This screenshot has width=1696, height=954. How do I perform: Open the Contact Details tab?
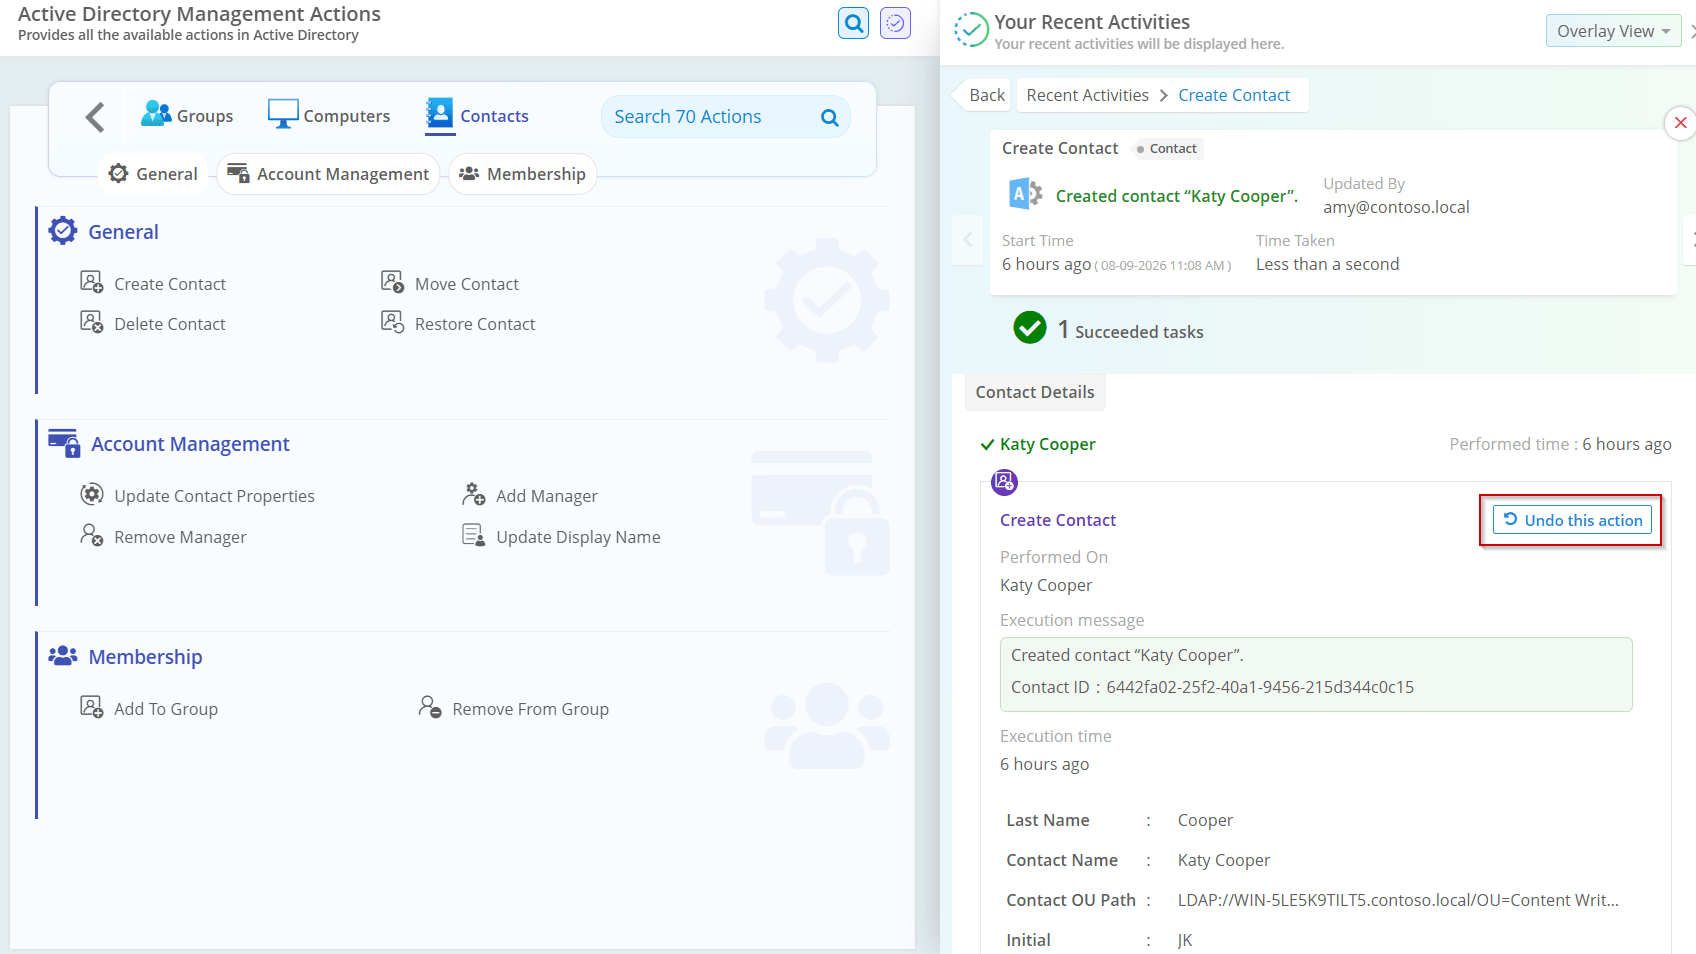[1035, 392]
